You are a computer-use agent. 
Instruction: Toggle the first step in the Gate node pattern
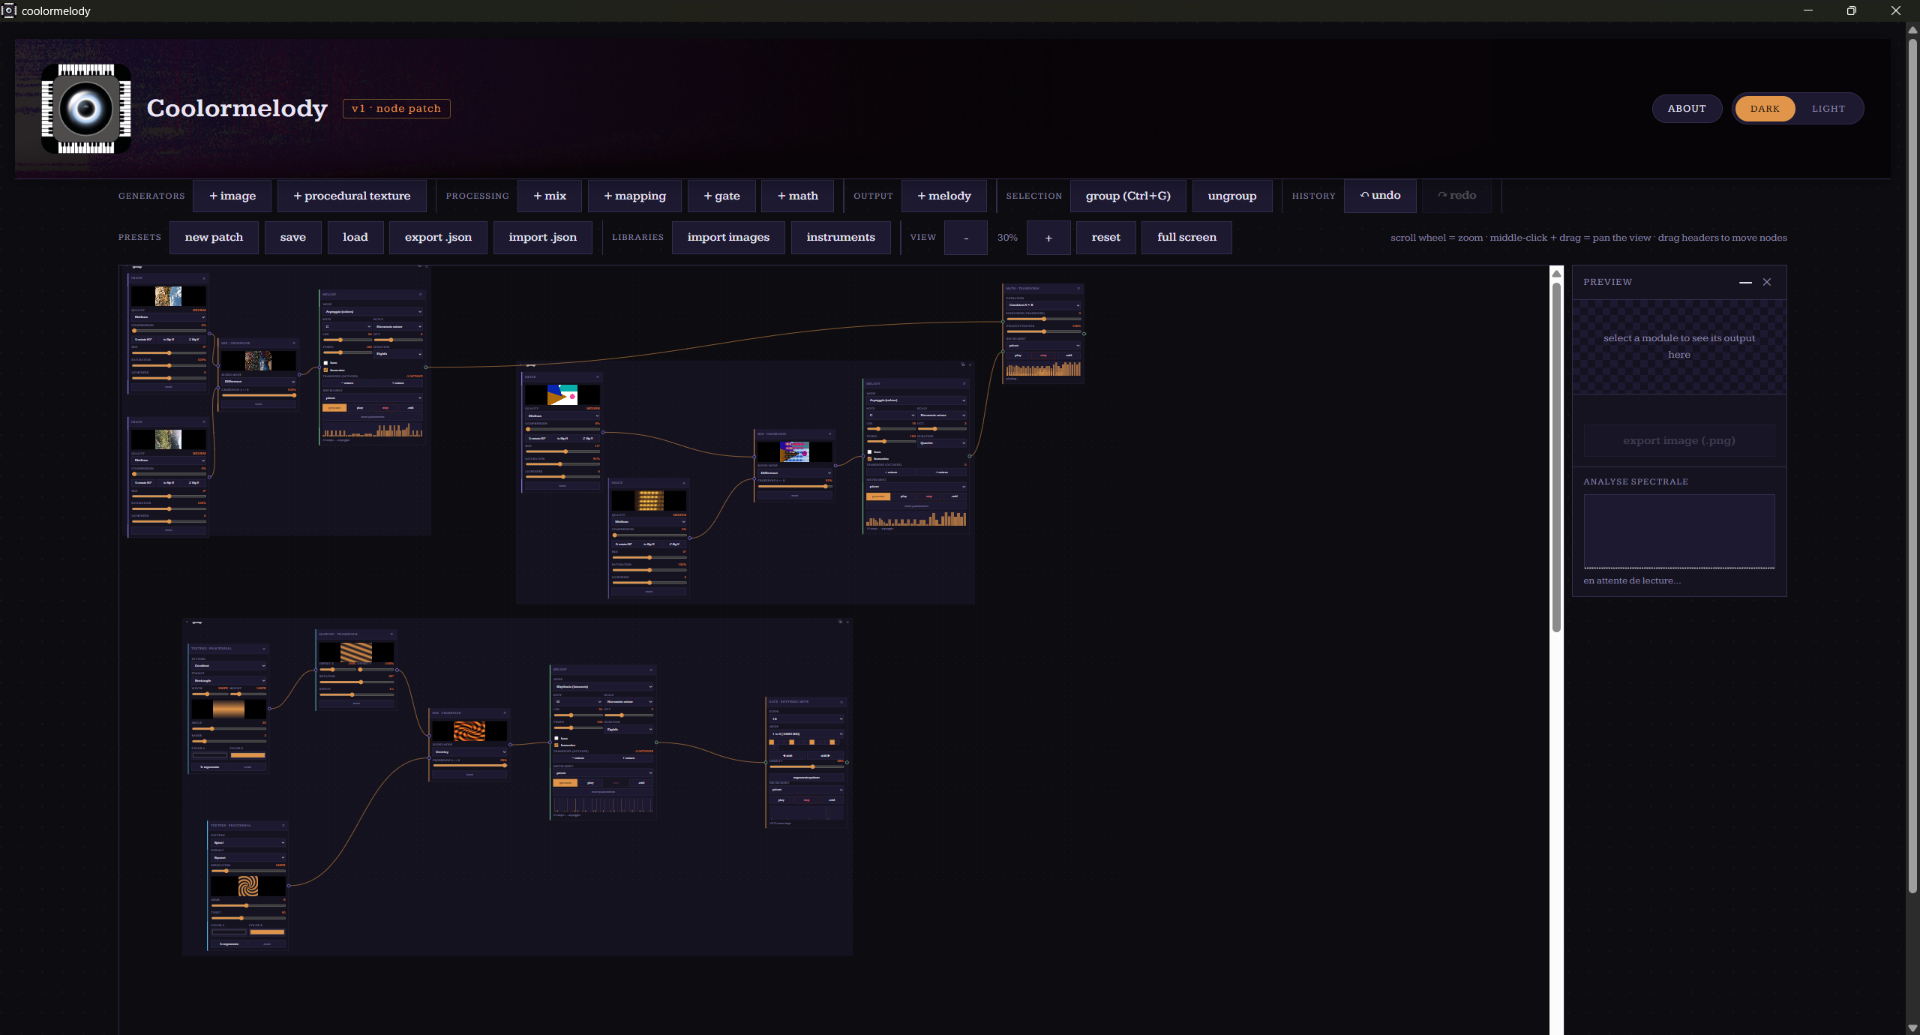772,742
